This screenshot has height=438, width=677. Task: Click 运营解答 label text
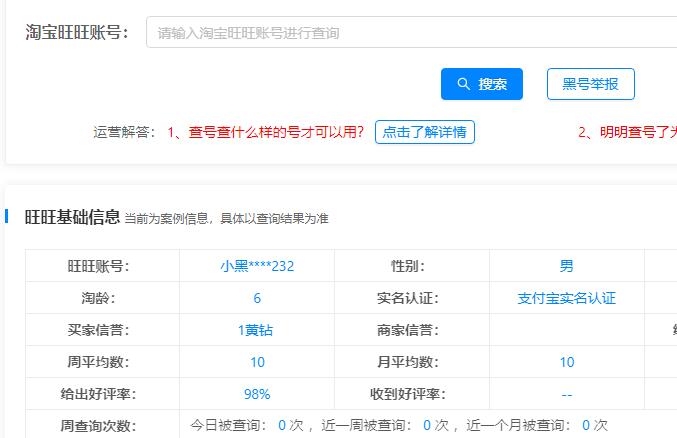tap(124, 132)
